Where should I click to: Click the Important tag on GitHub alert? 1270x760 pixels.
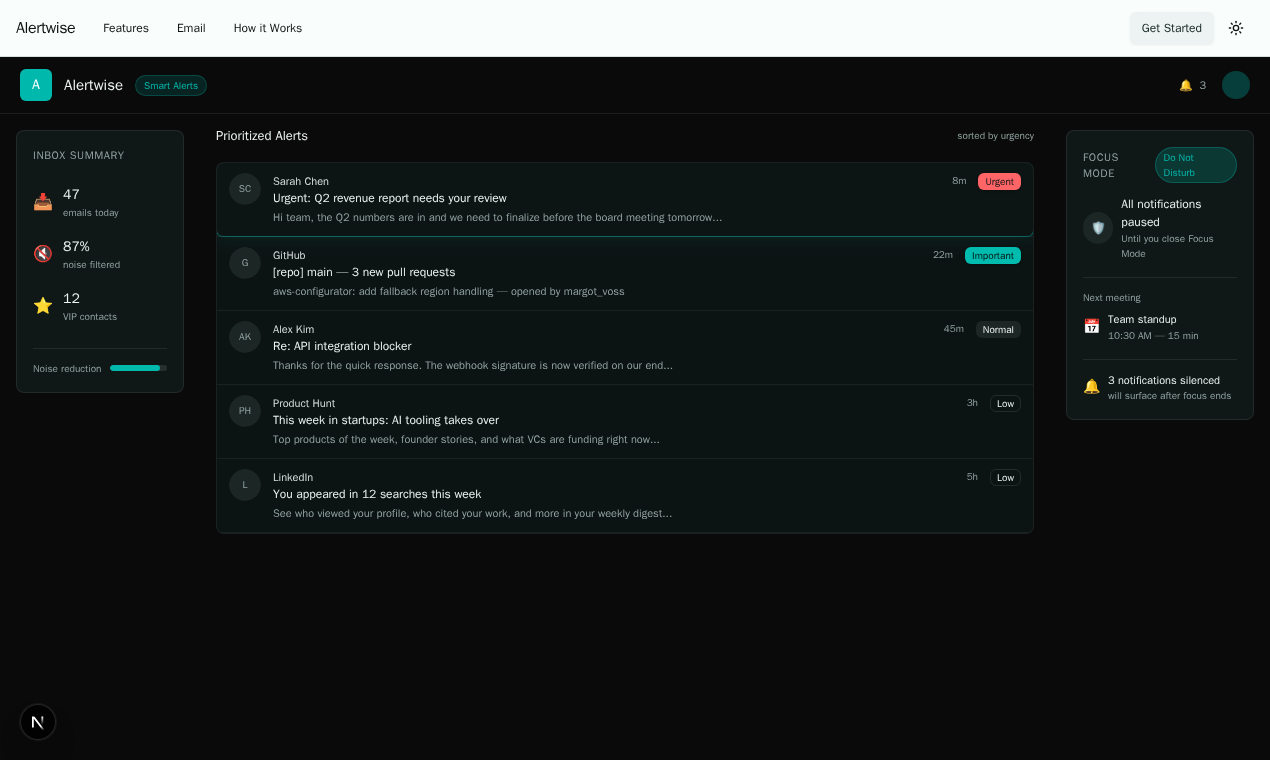coord(993,255)
